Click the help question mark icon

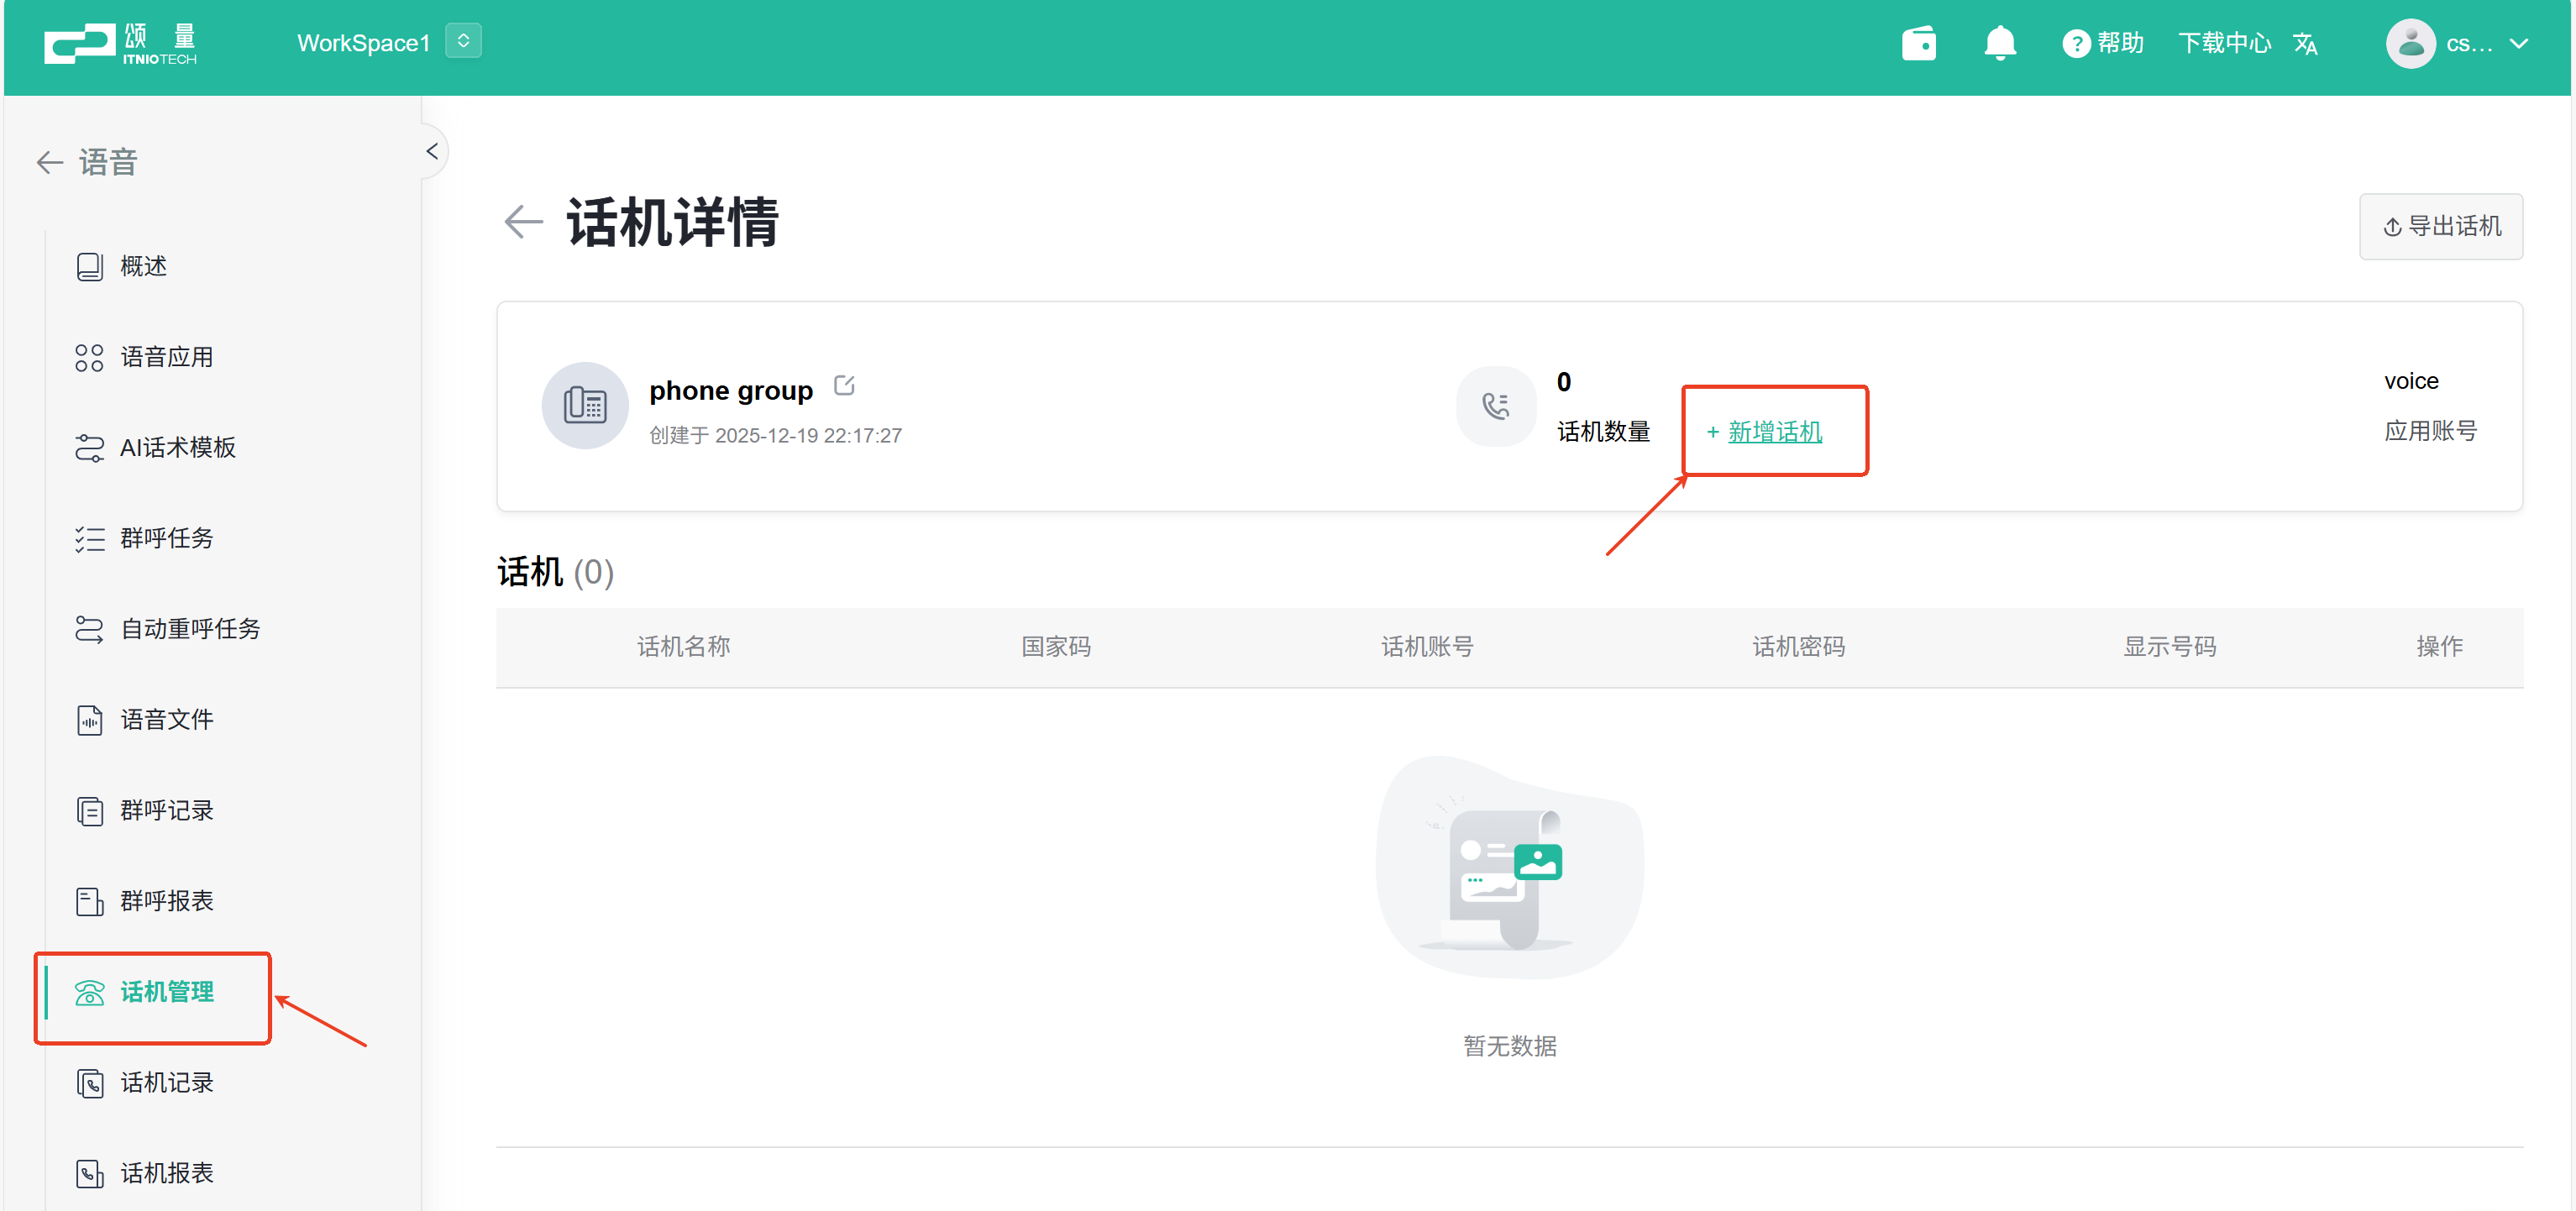point(2075,44)
